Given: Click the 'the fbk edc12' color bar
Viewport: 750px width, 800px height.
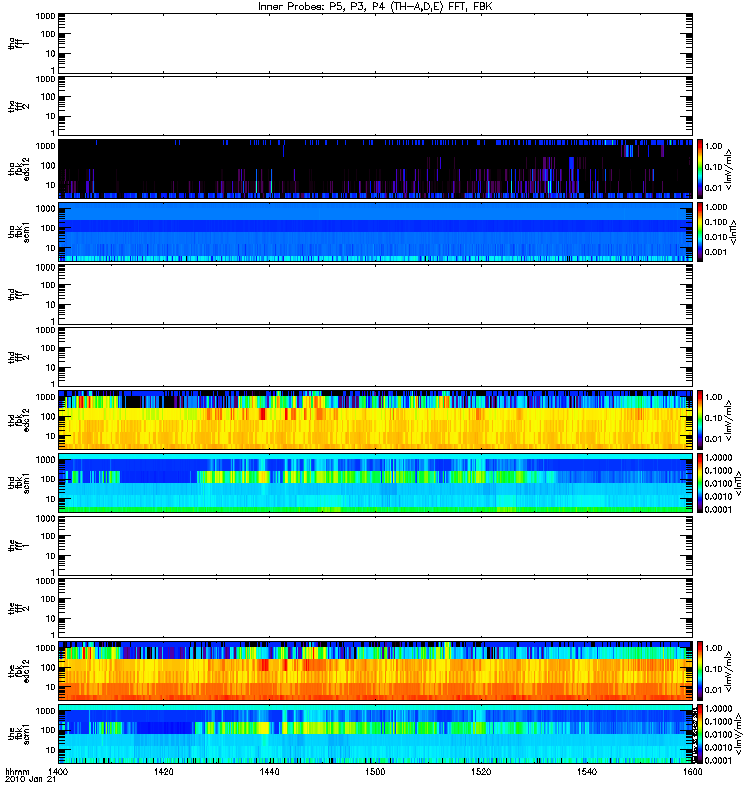Looking at the screenshot, I should (x=700, y=671).
